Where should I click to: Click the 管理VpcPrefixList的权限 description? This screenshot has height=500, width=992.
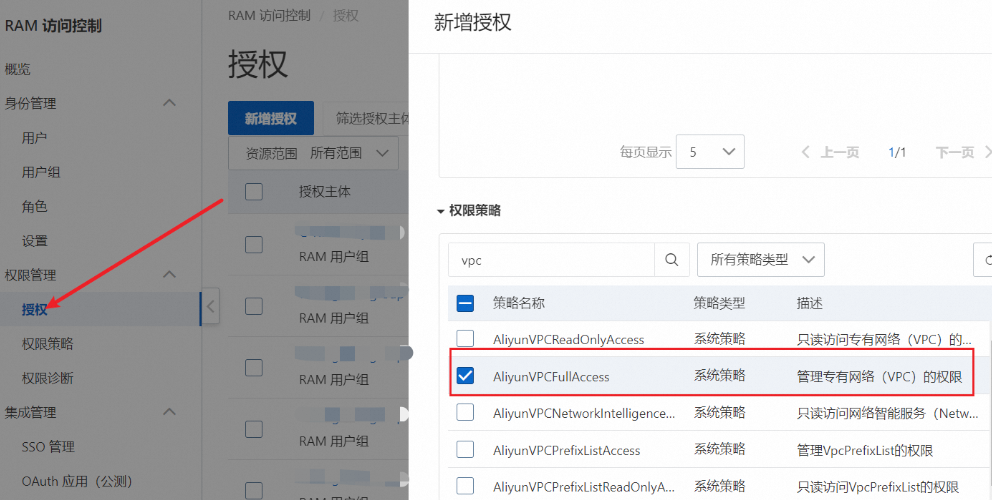pyautogui.click(x=864, y=451)
